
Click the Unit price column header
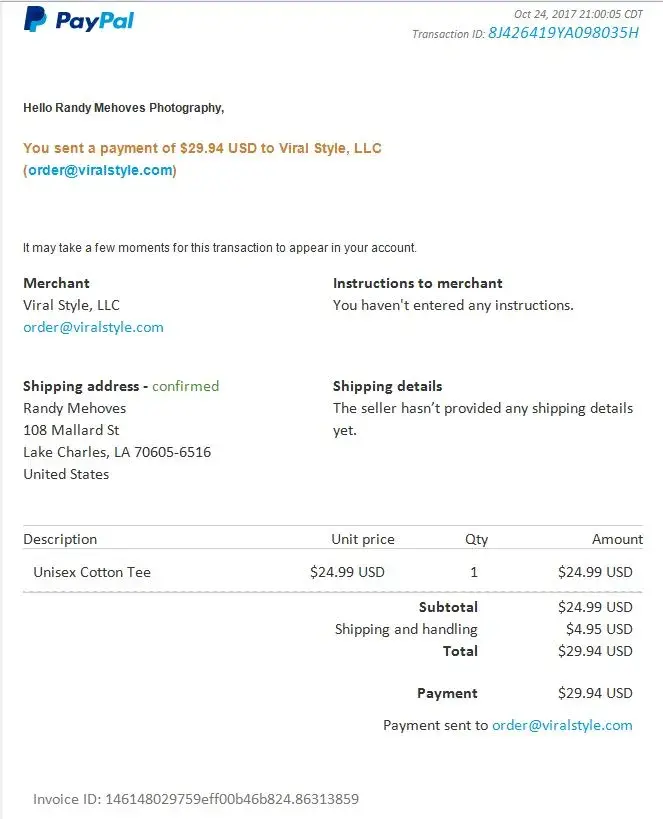point(362,539)
